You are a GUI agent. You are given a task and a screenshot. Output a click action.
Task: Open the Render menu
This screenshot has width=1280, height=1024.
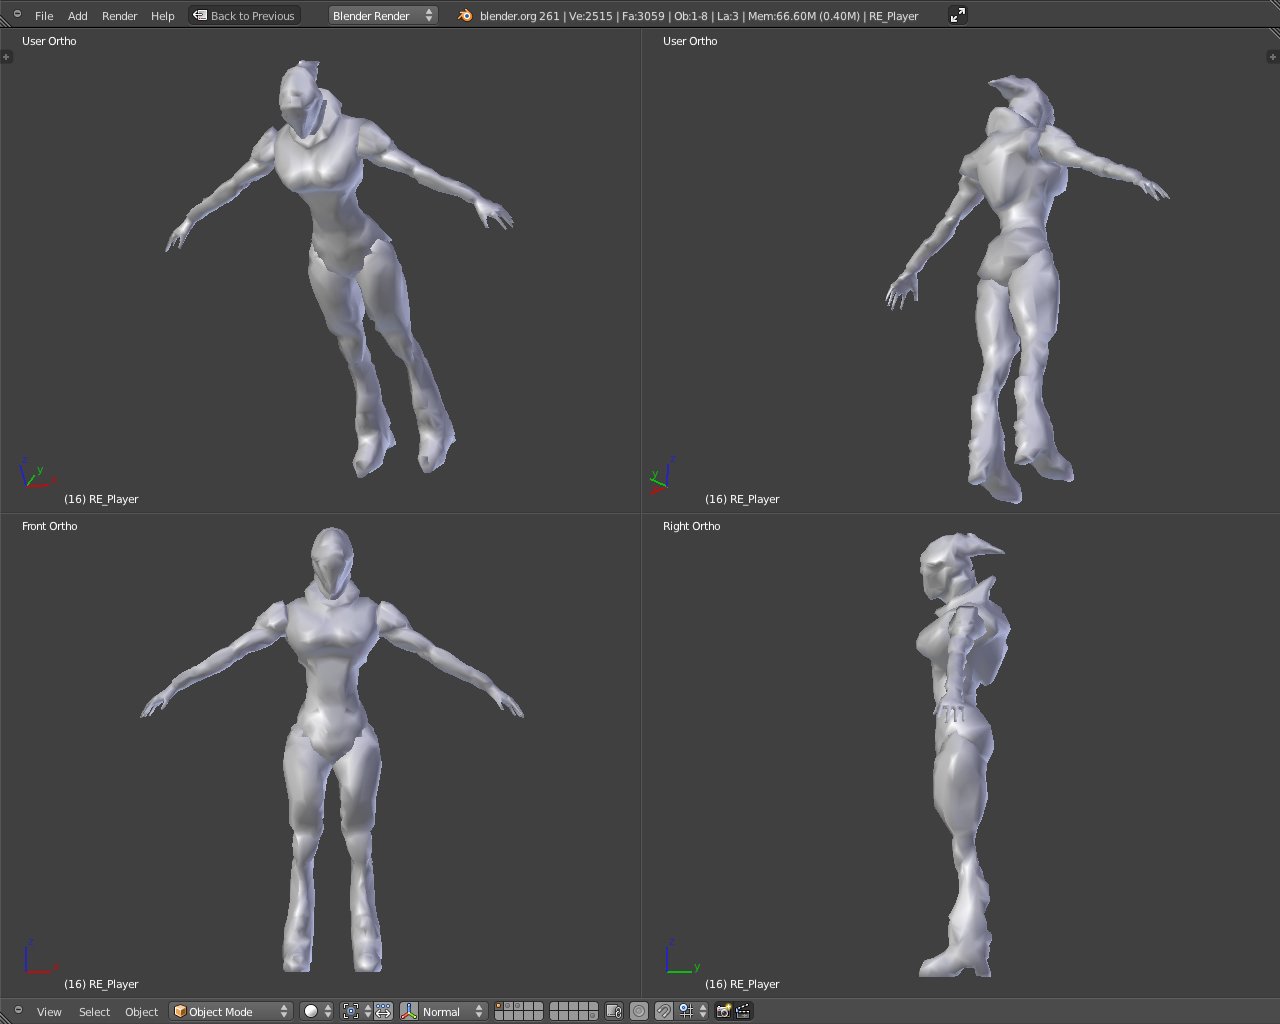tap(119, 15)
